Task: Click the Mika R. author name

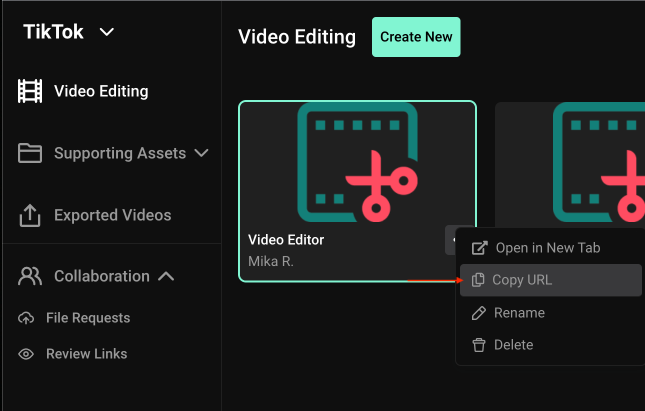Action: coord(271,261)
